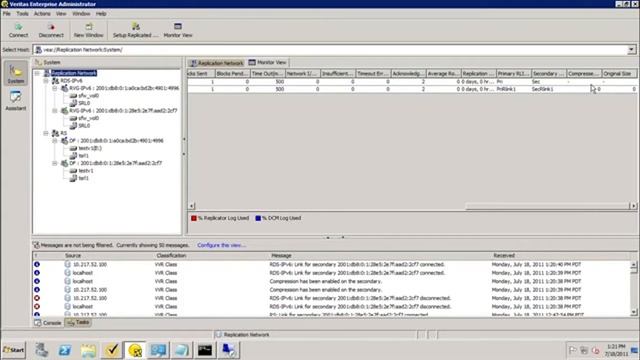Click the red icon on localhost disconnected message
640x360 pixels.
point(37,307)
